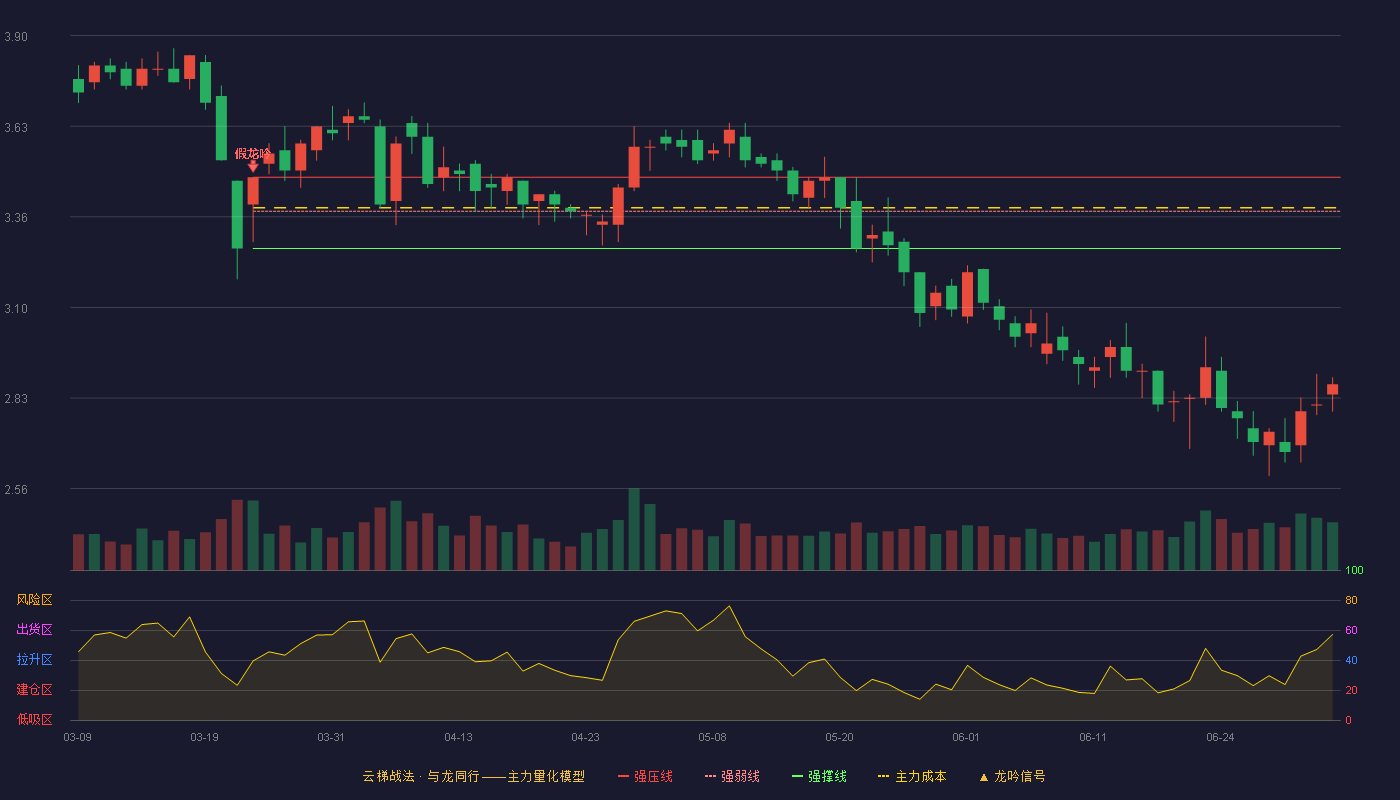Click the tallest volume bar in the volume panel
This screenshot has height=800, width=1400.
[x=634, y=529]
